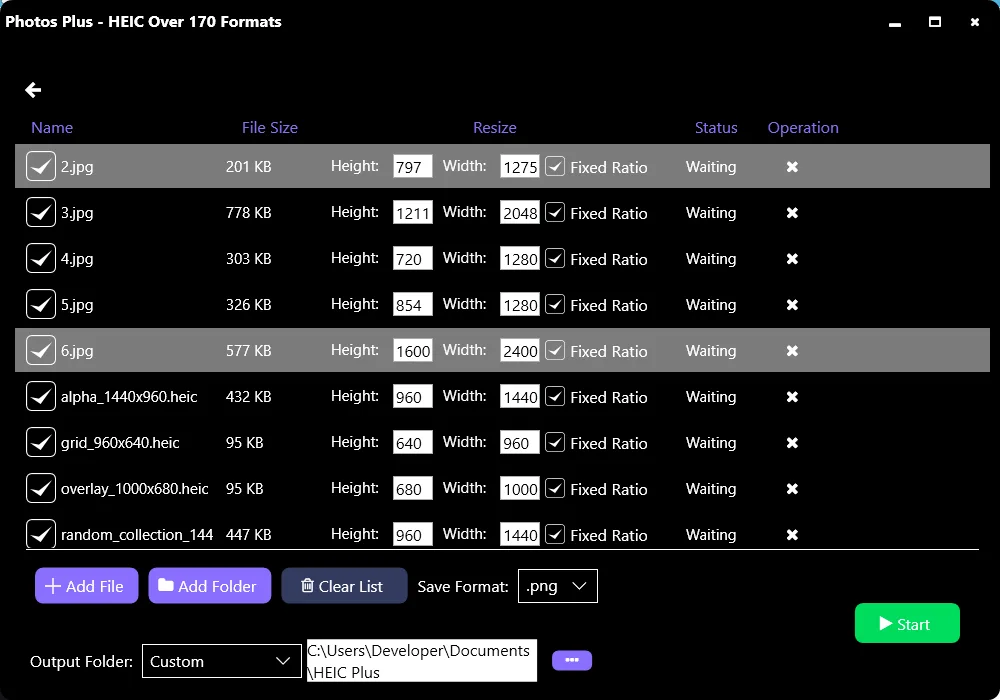Edit the Width field of 5.jpg
Image resolution: width=1000 pixels, height=700 pixels.
(x=520, y=304)
